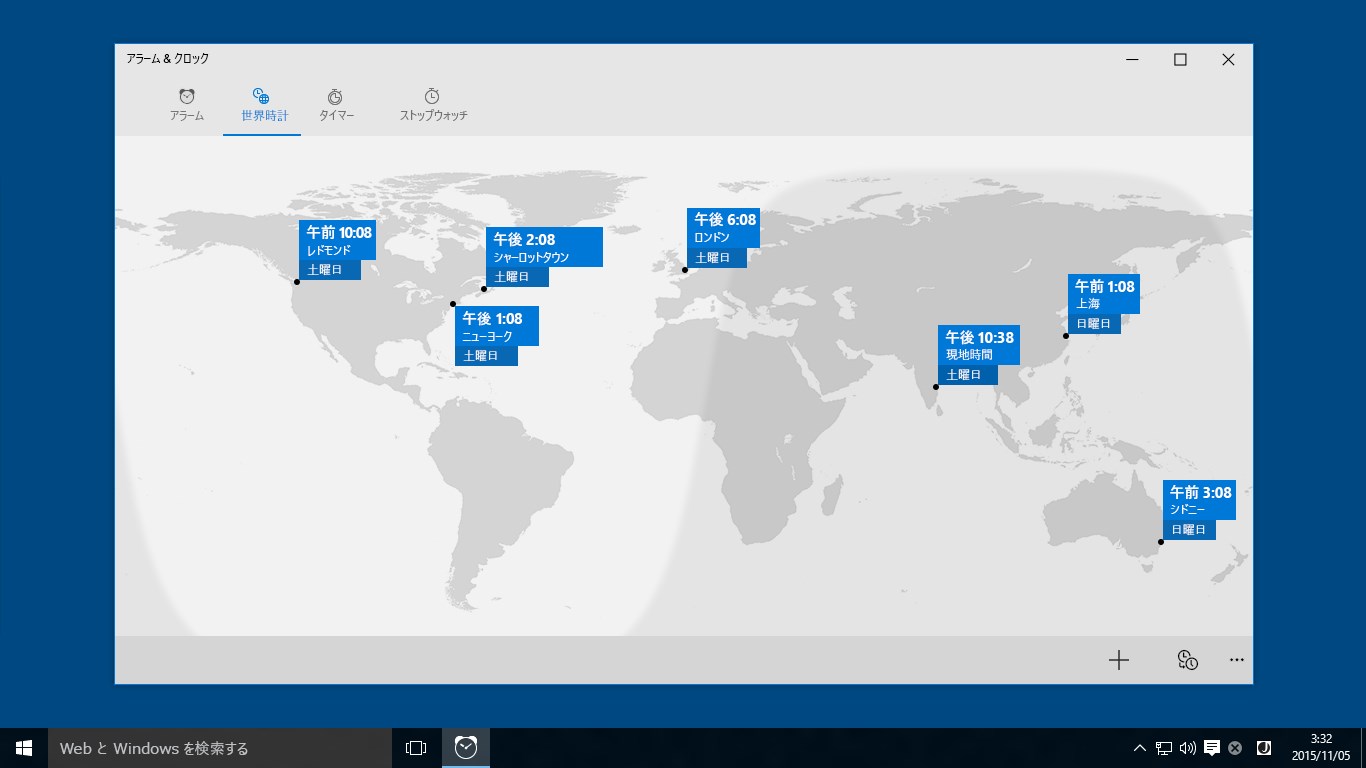The image size is (1366, 768).
Task: Switch to the ストップウォッチ tab
Action: [431, 105]
